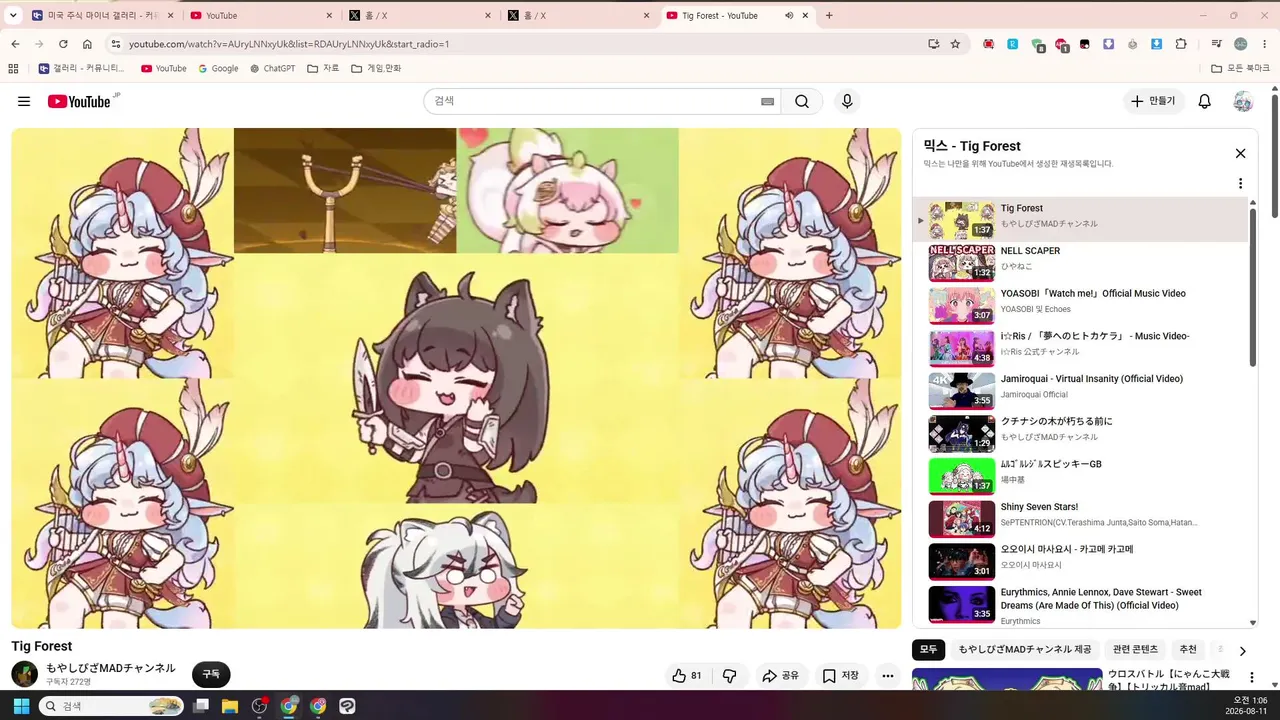Open the ChatGPT bookmark
Screen dimensions: 1280x720
pos(272,68)
